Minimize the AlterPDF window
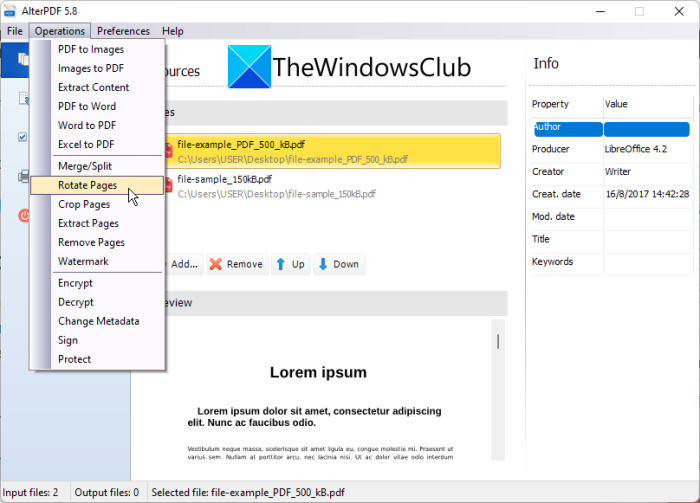 600,11
